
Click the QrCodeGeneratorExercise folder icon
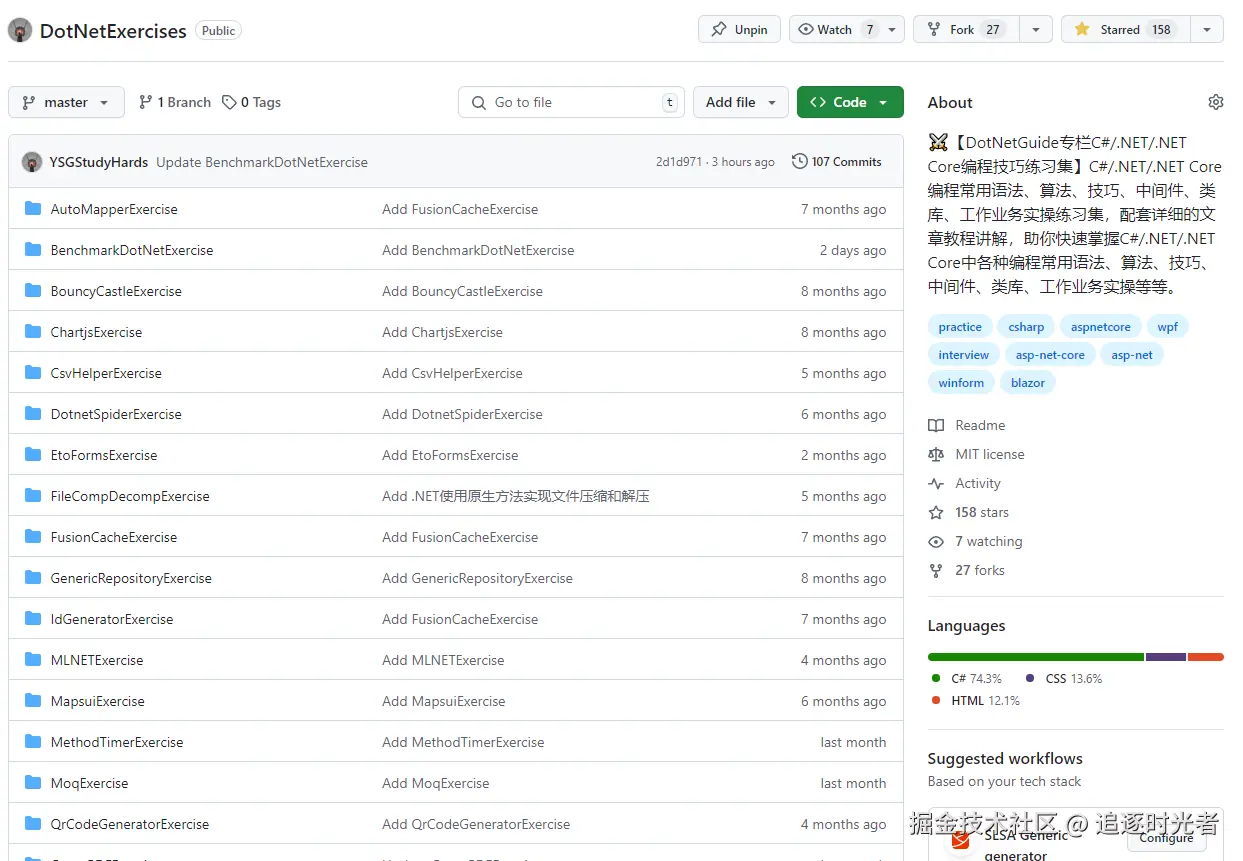point(33,824)
